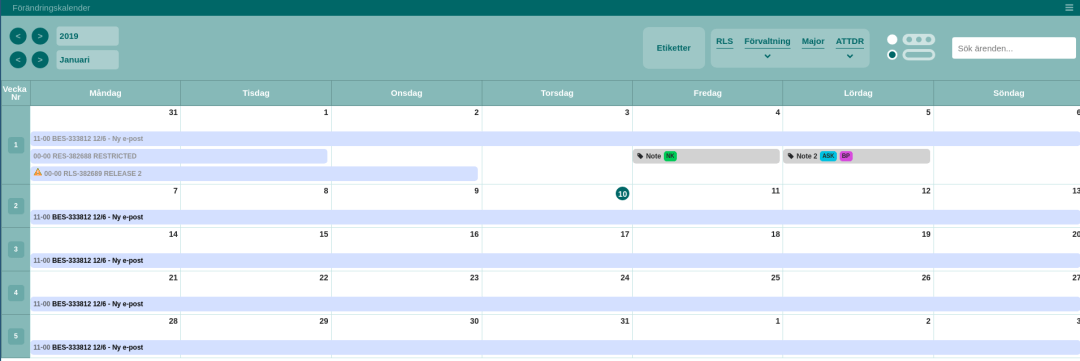Click the tag icon on the Note 2 entry
This screenshot has width=1080, height=361.
(x=790, y=156)
